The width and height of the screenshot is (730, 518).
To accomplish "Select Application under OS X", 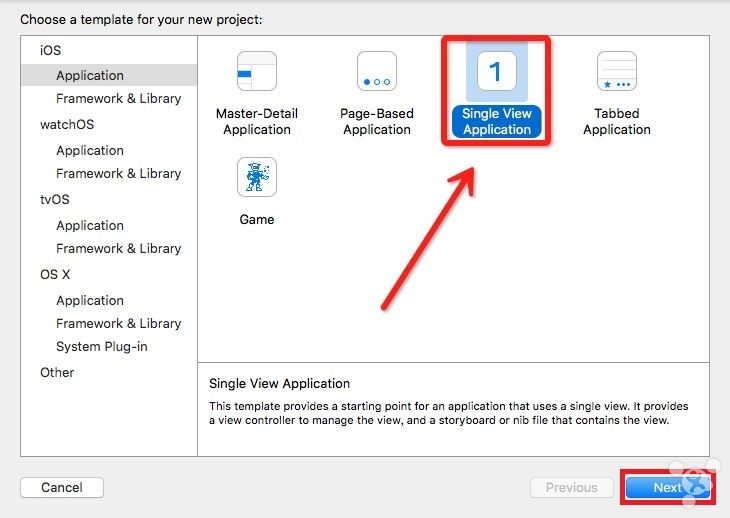I will [x=90, y=300].
